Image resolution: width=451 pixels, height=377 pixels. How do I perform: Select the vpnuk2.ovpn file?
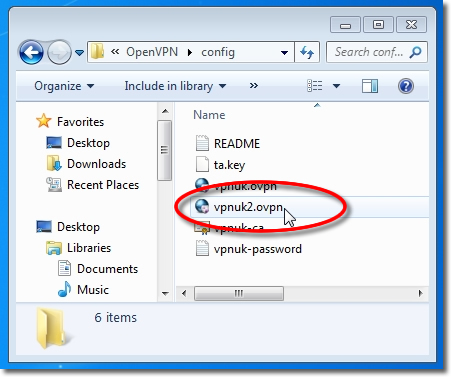[x=248, y=207]
